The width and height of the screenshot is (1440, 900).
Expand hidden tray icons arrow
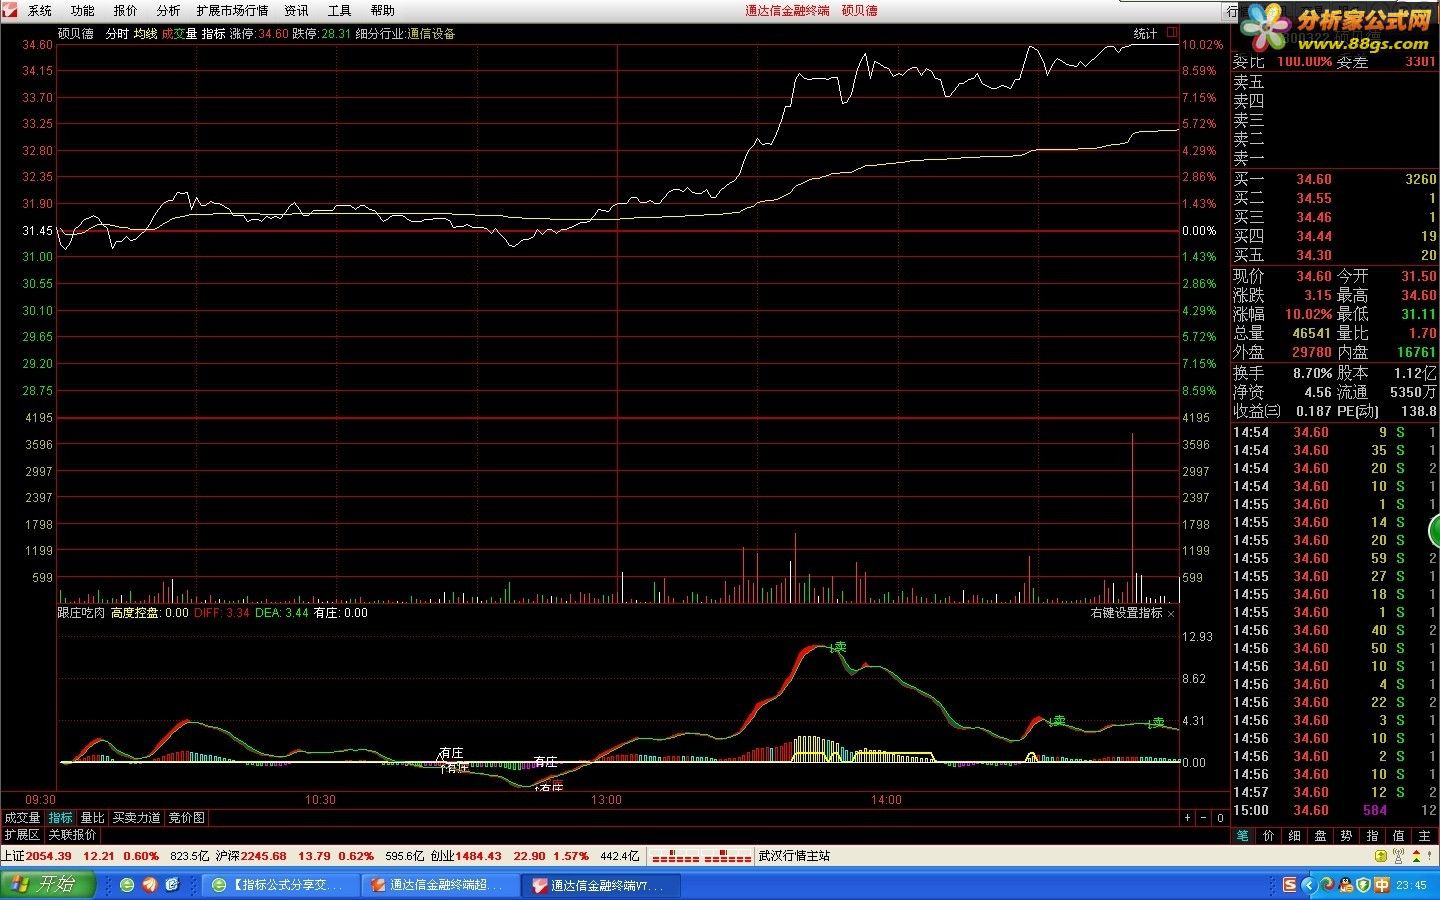[x=1309, y=885]
